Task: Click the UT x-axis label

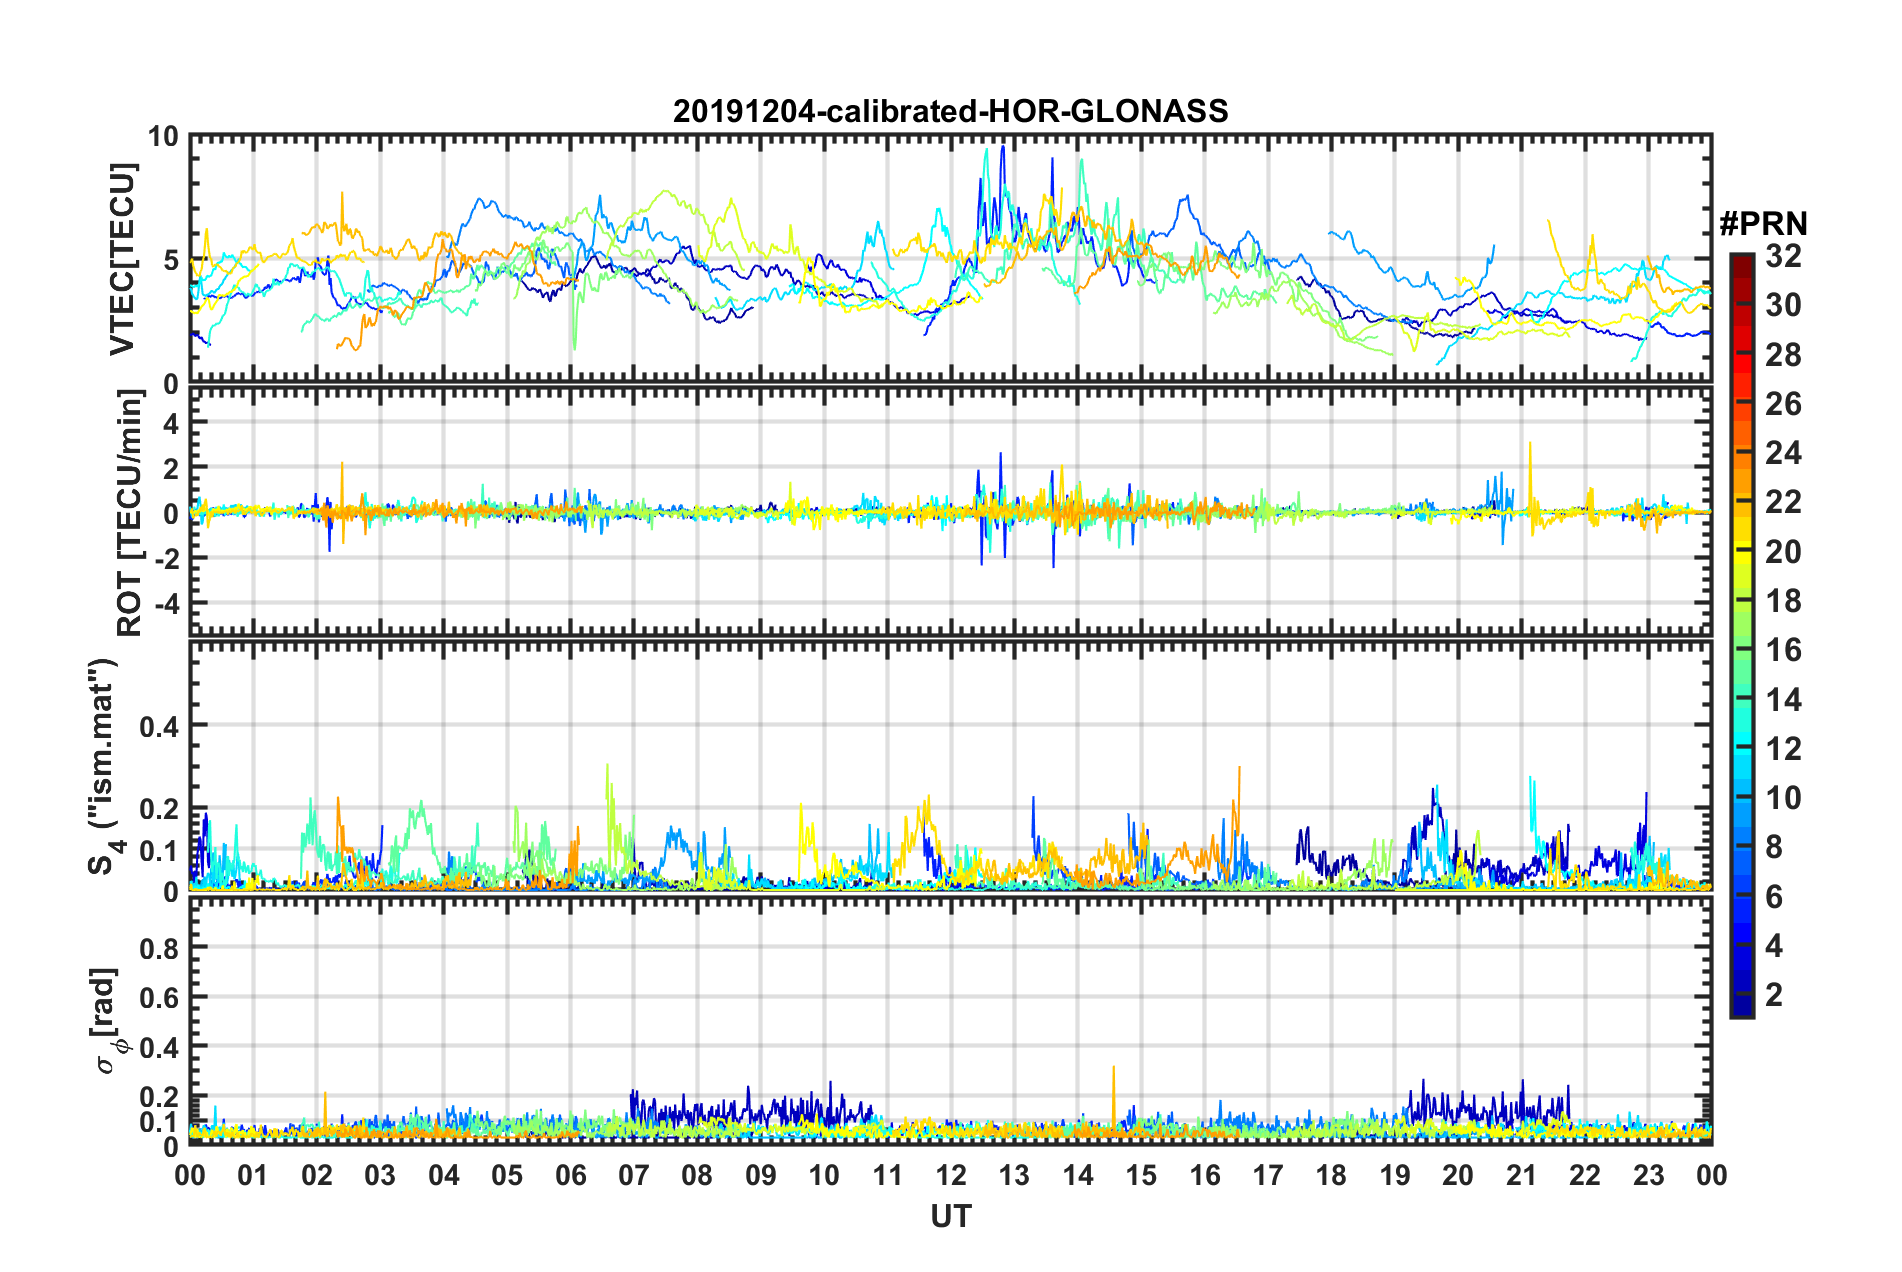Action: coord(950,1216)
